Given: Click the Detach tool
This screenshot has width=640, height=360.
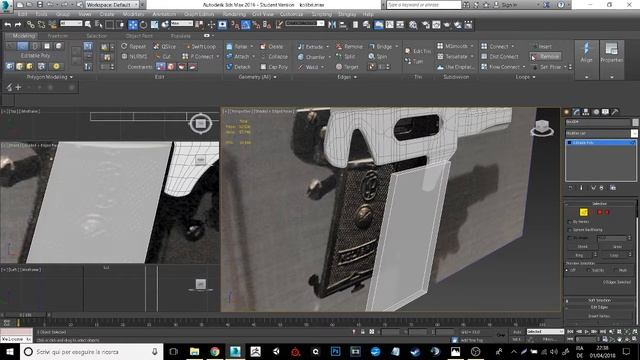Looking at the screenshot, I should (238, 67).
